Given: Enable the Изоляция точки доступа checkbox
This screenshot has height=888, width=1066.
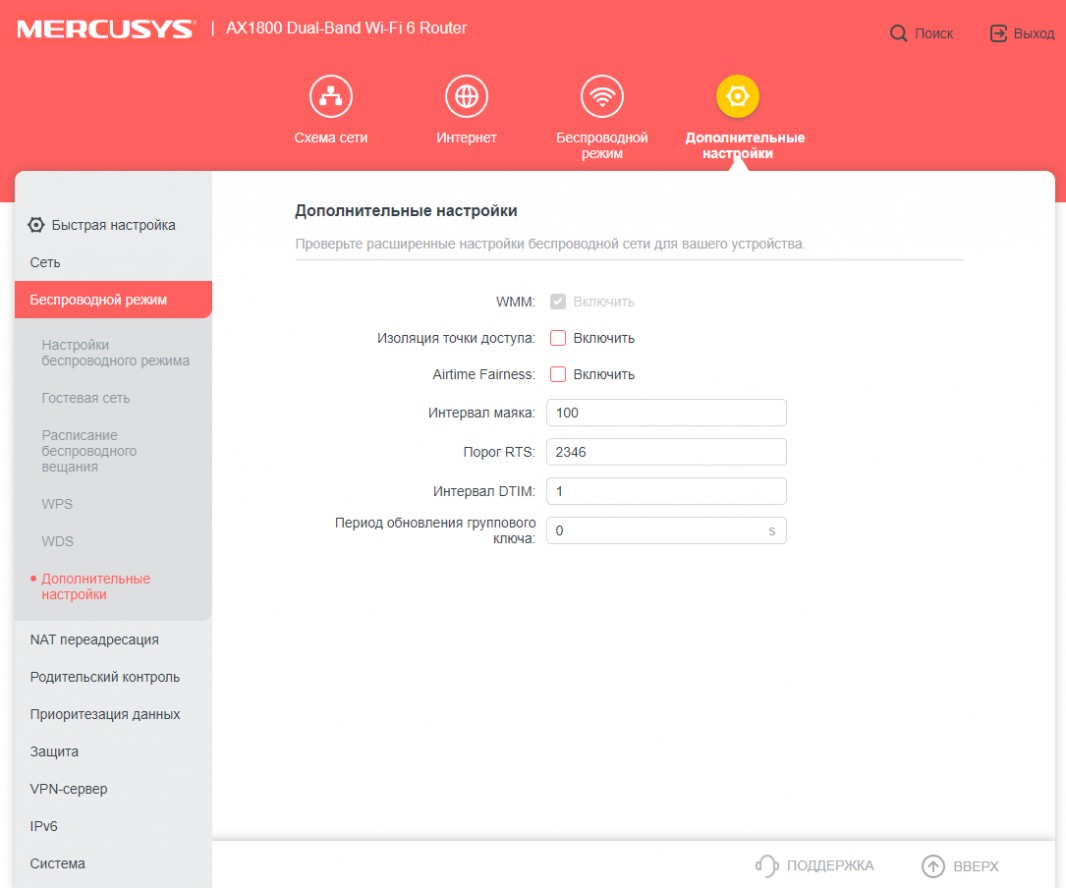Looking at the screenshot, I should 558,338.
